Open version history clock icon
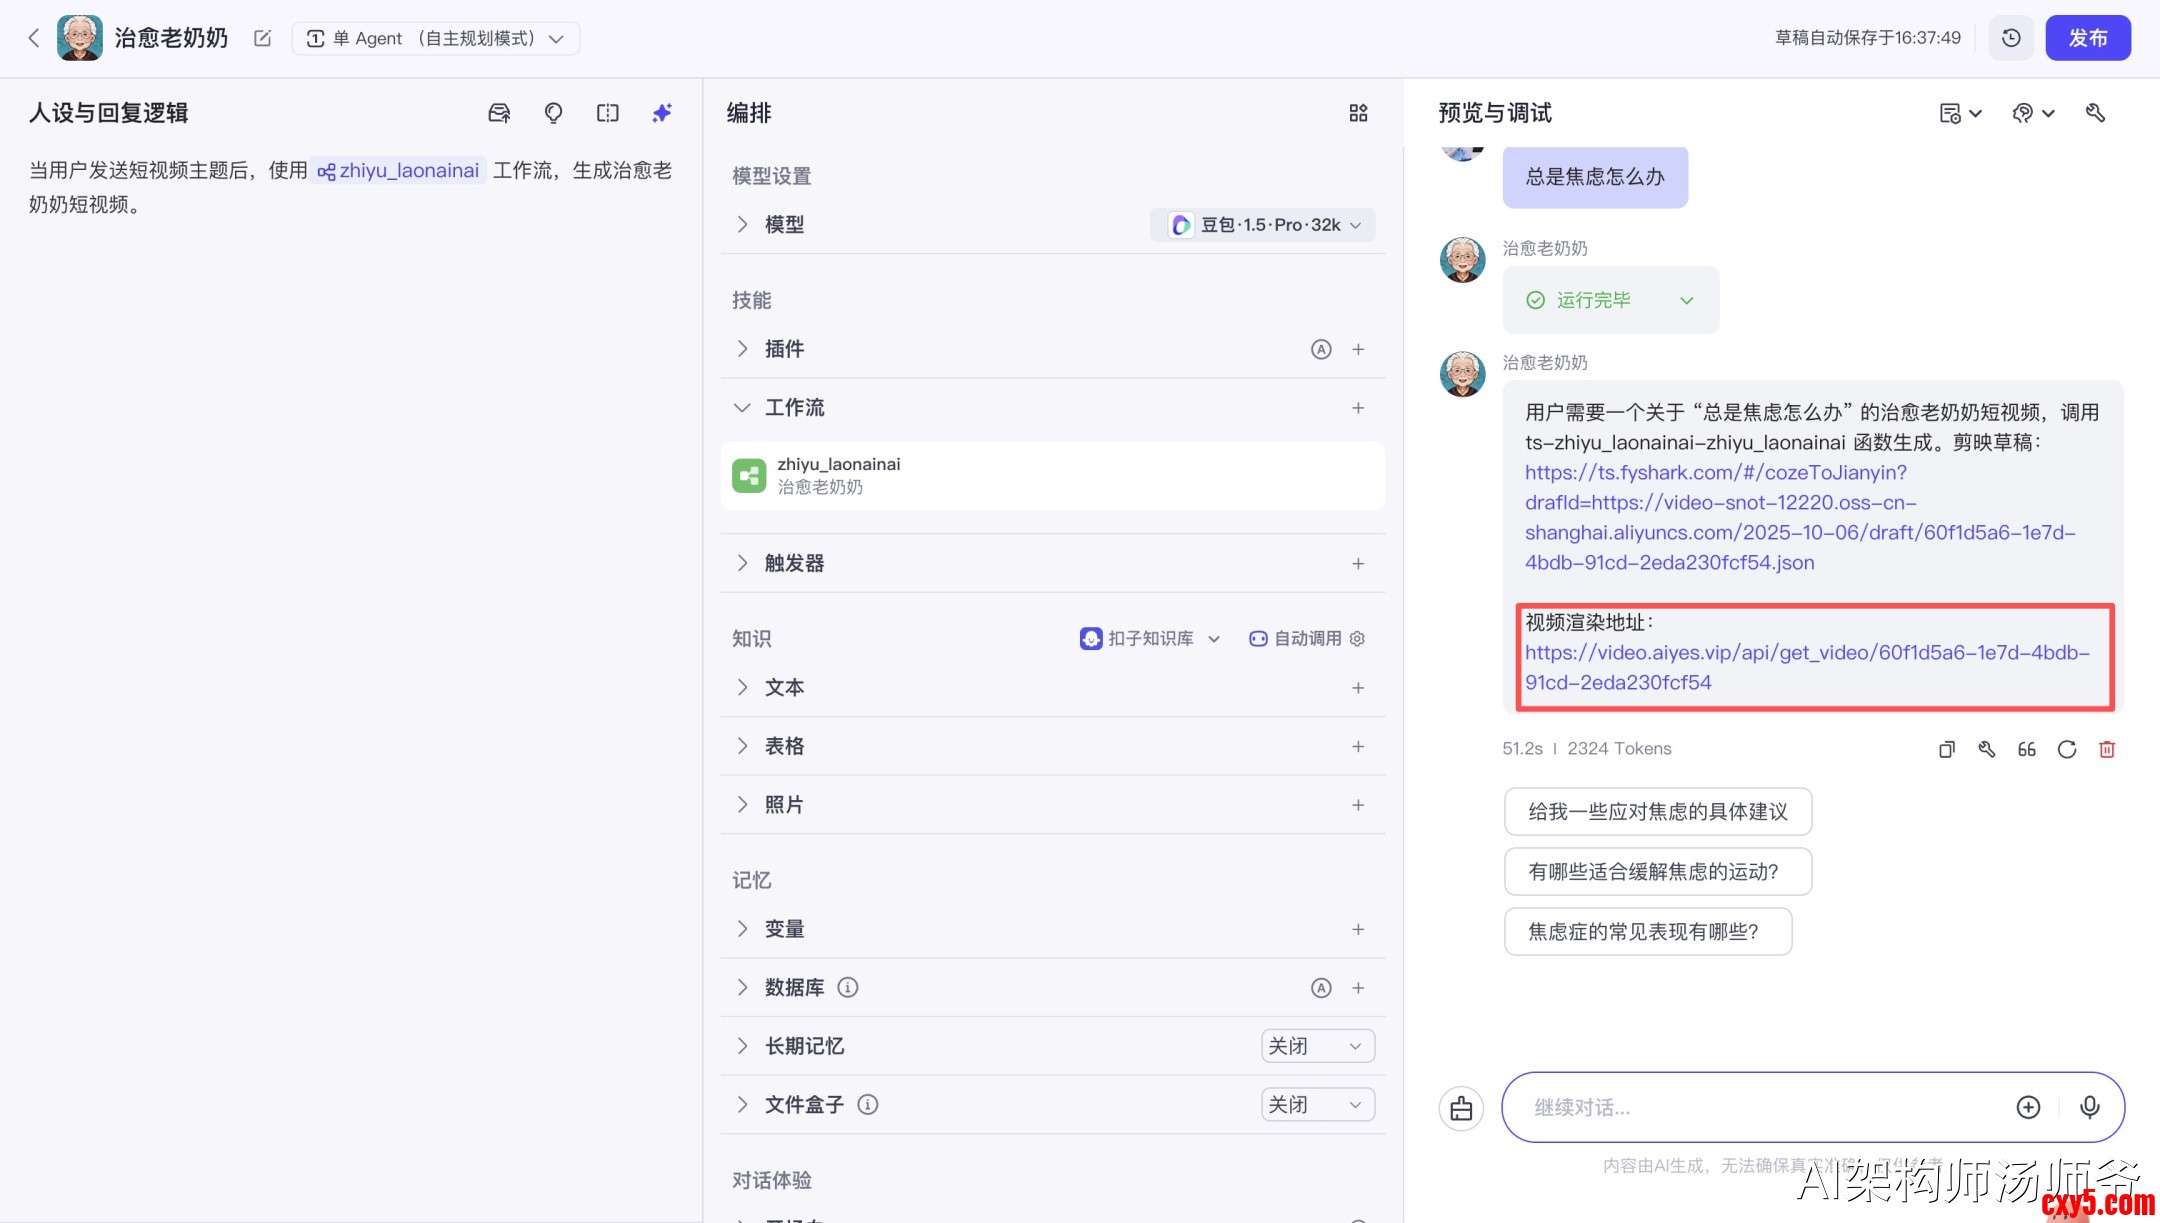Viewport: 2160px width, 1223px height. 2011,38
